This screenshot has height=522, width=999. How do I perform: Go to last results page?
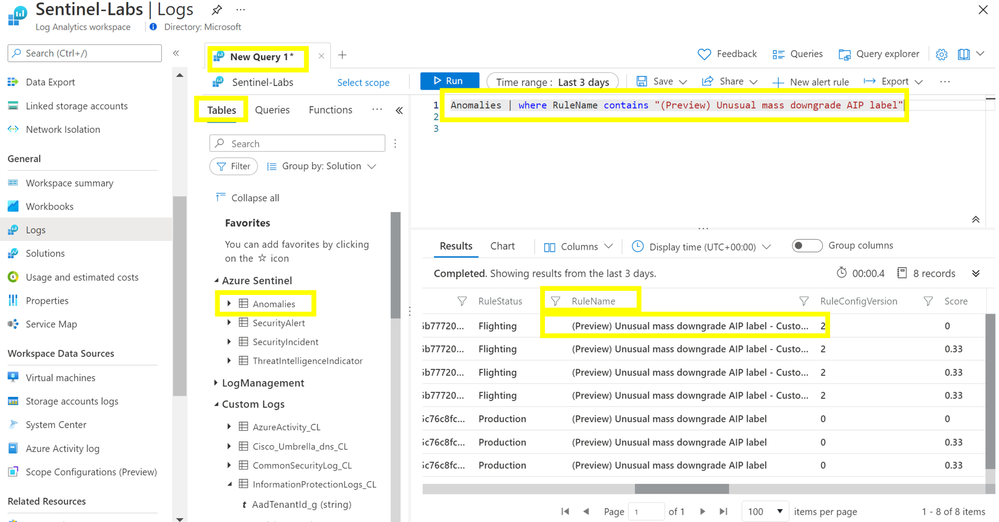coord(723,511)
